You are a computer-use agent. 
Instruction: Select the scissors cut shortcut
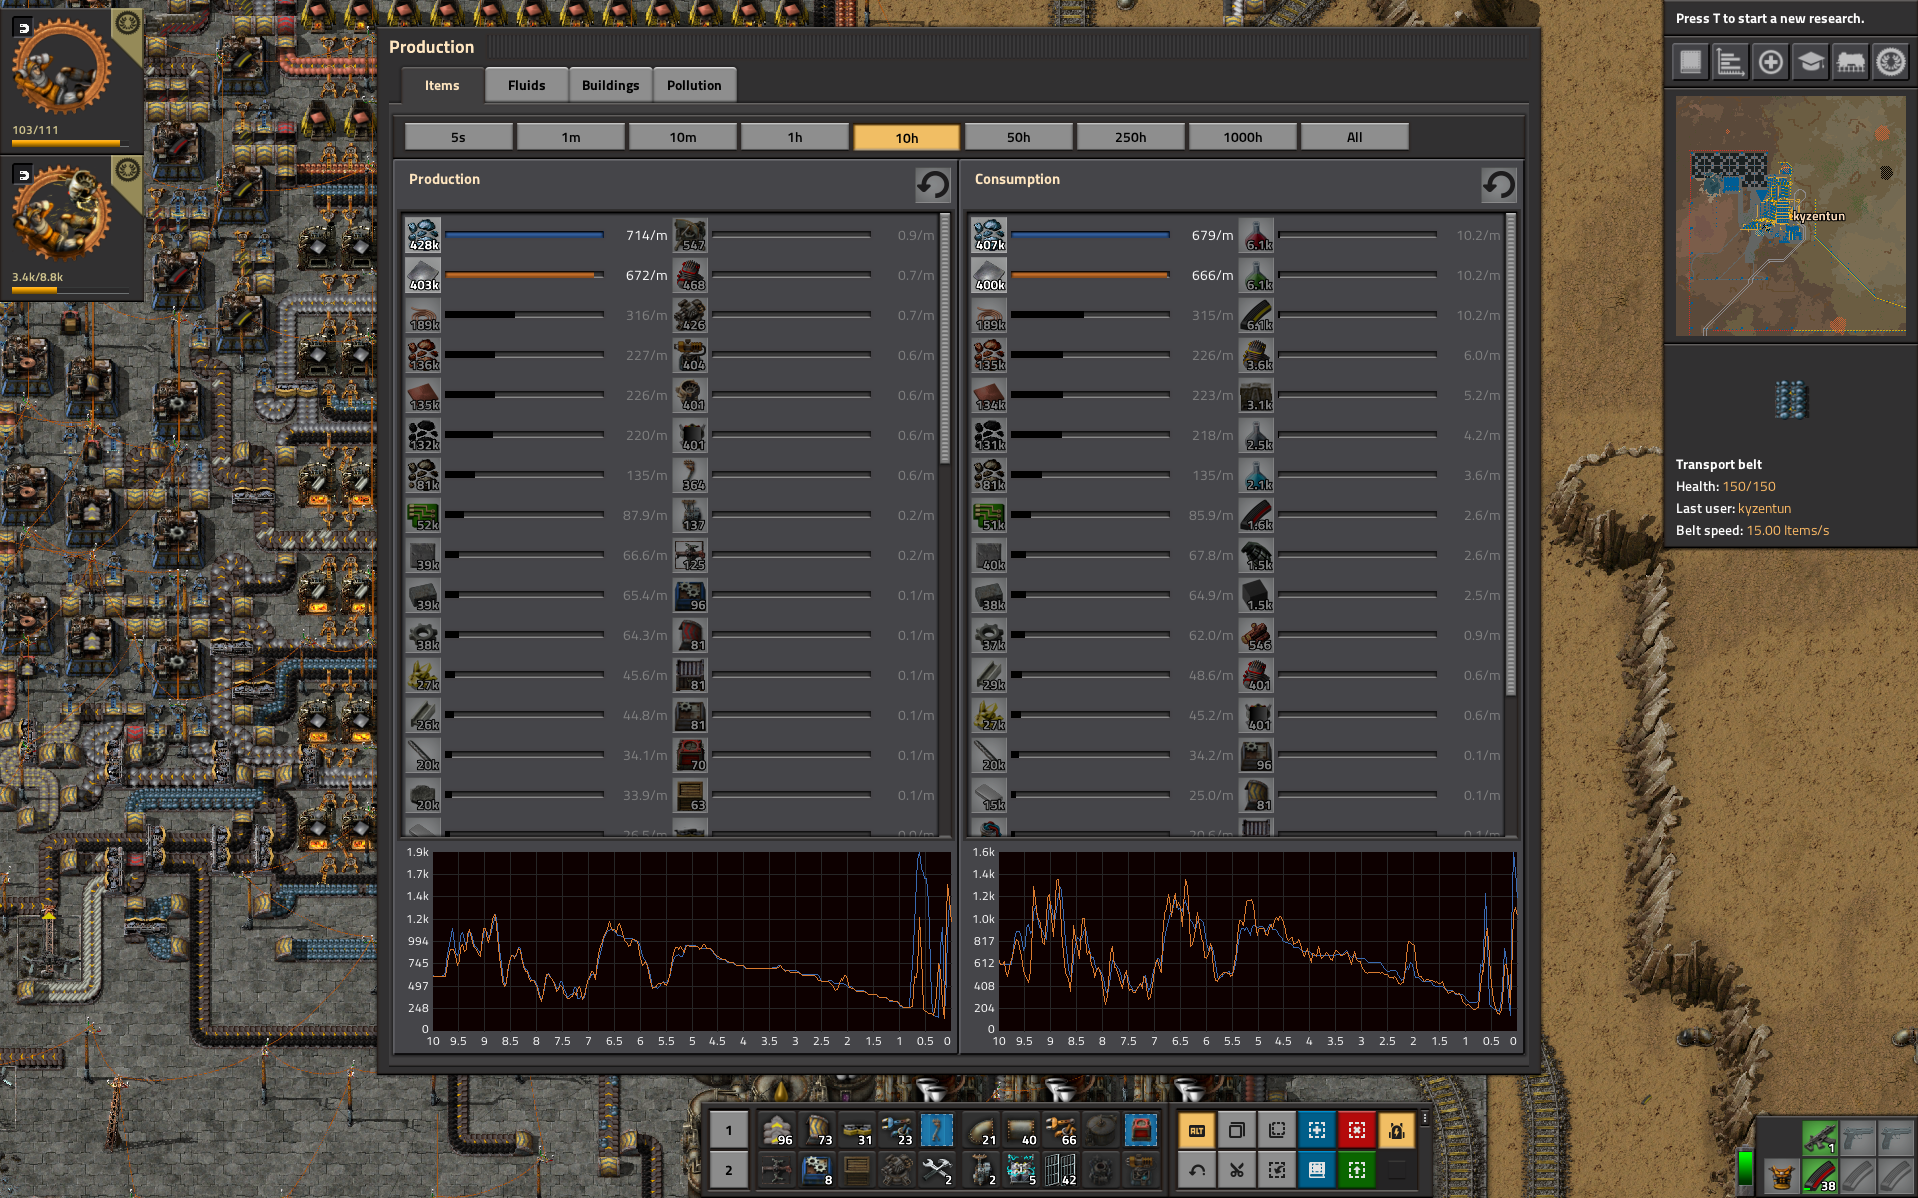(x=1237, y=1170)
